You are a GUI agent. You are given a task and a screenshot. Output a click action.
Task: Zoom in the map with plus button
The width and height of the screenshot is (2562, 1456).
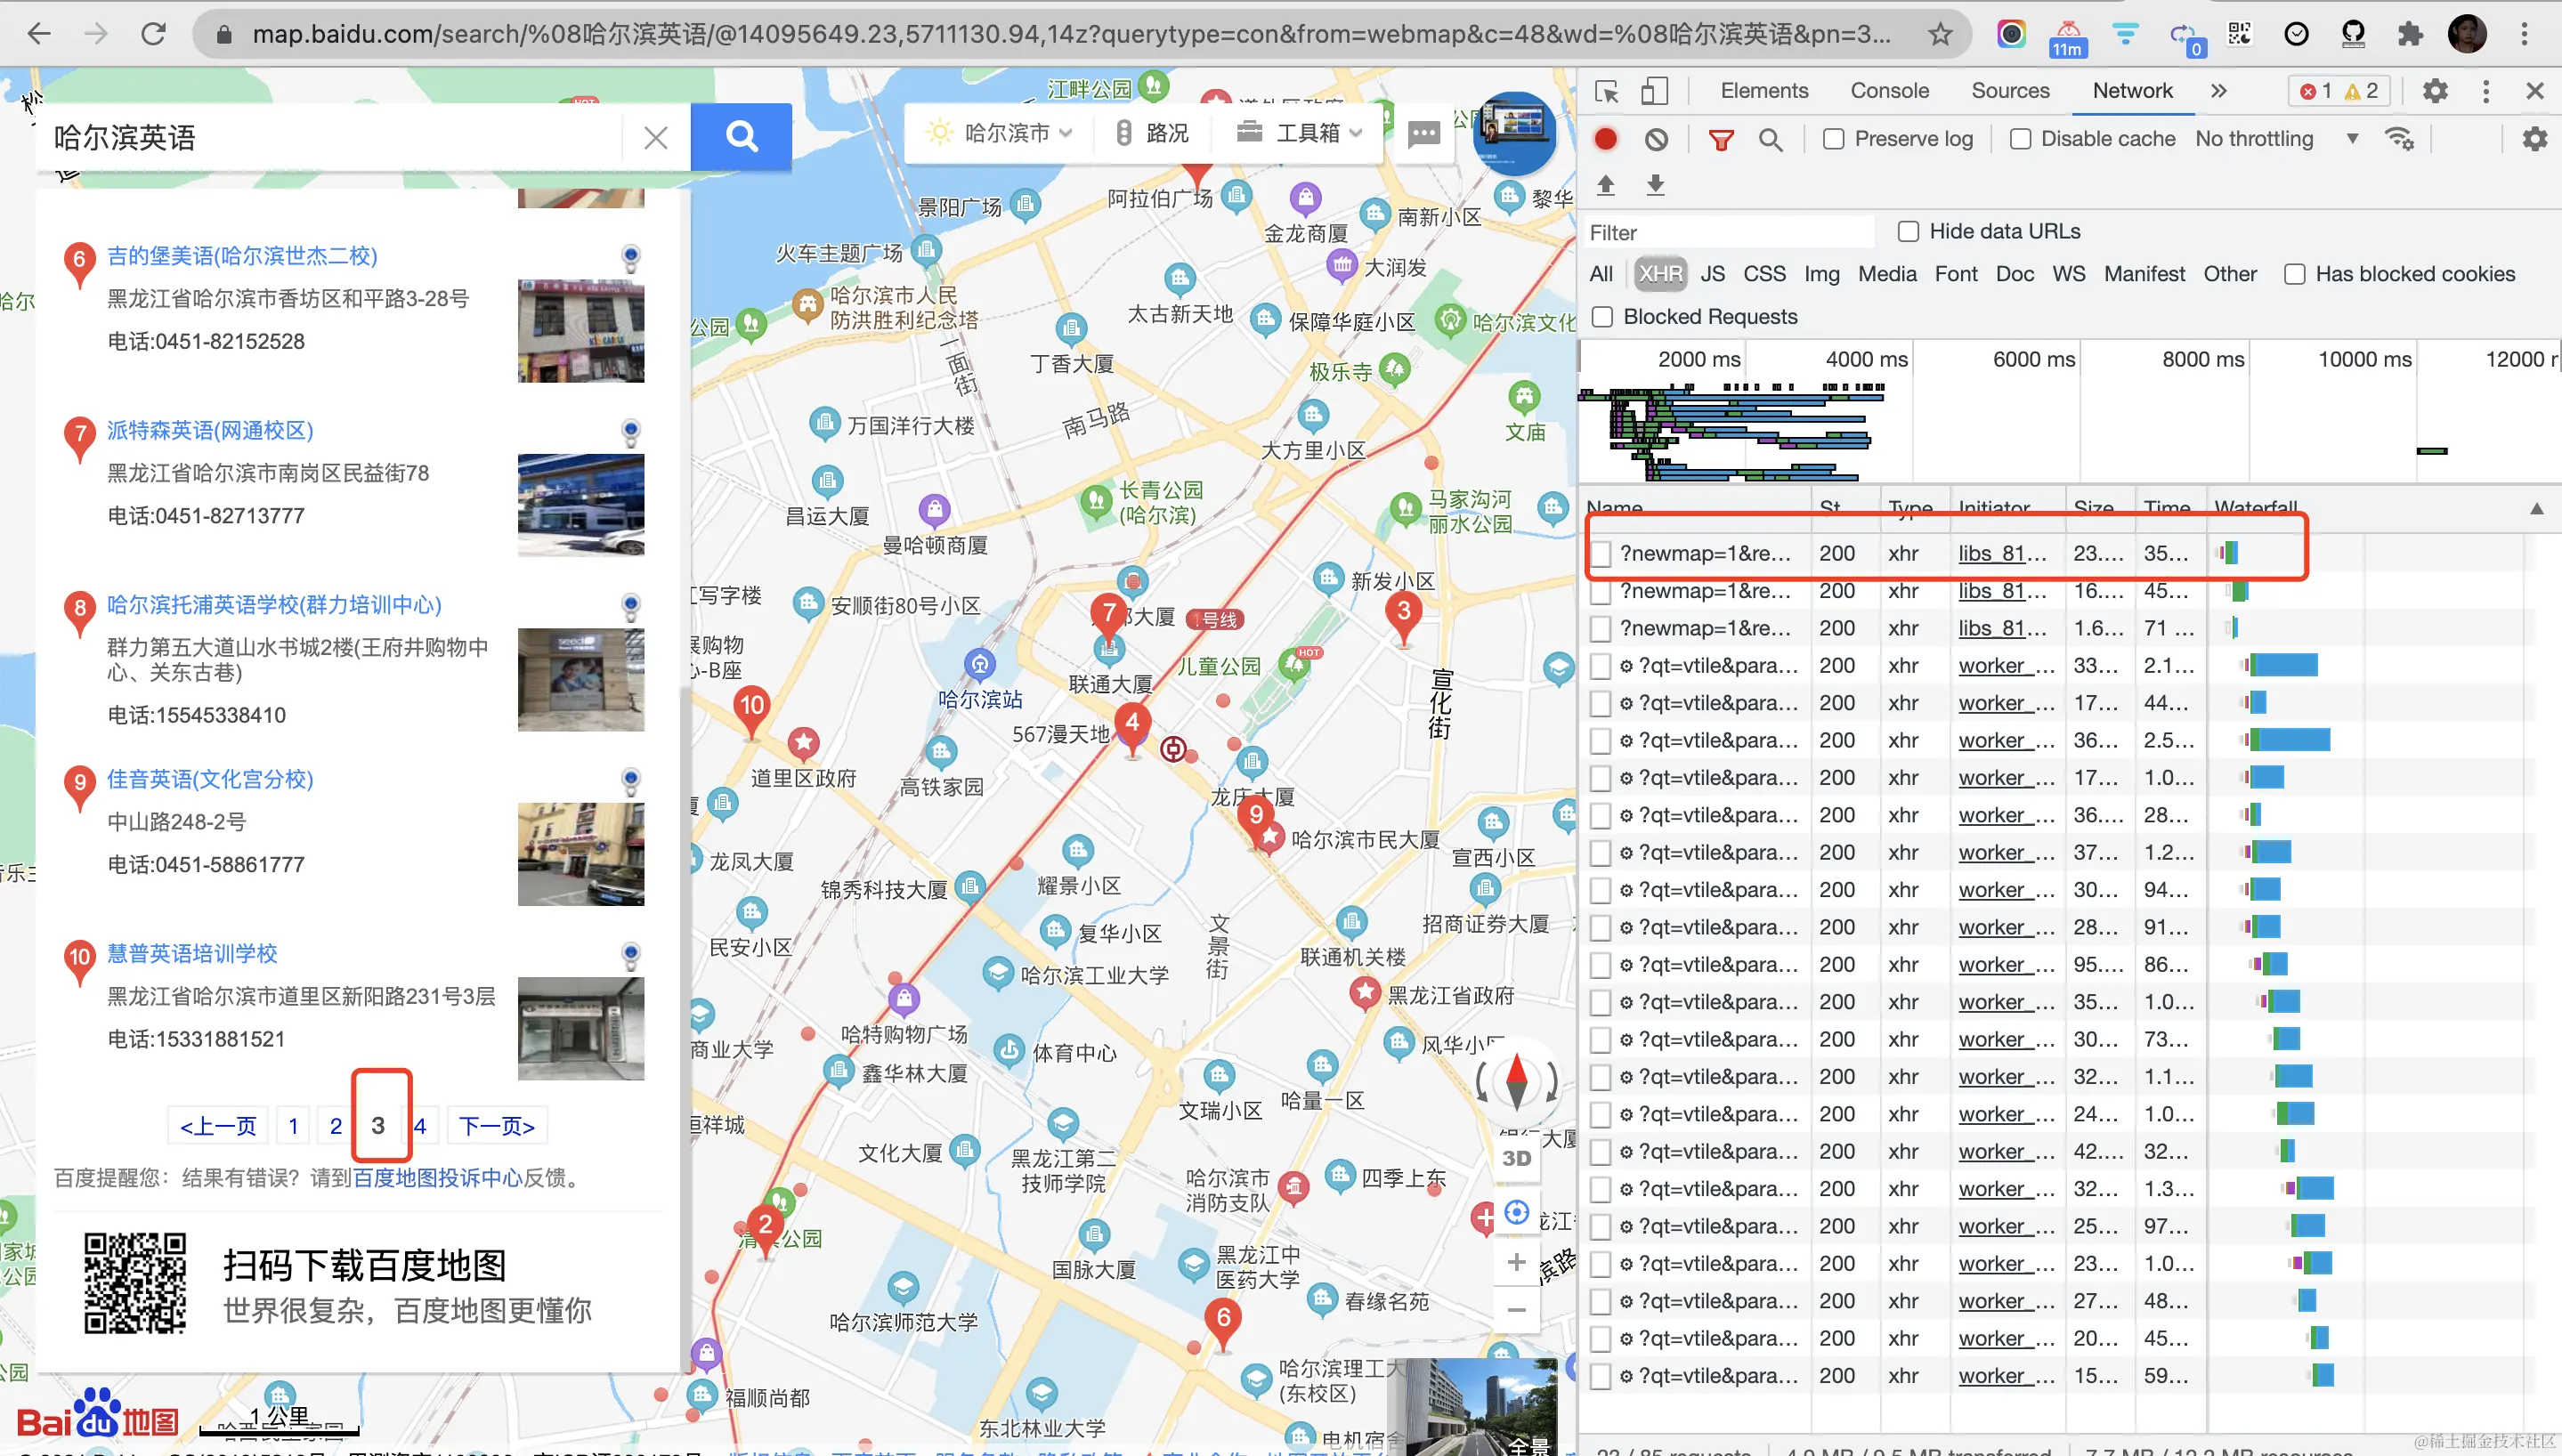pyautogui.click(x=1516, y=1262)
